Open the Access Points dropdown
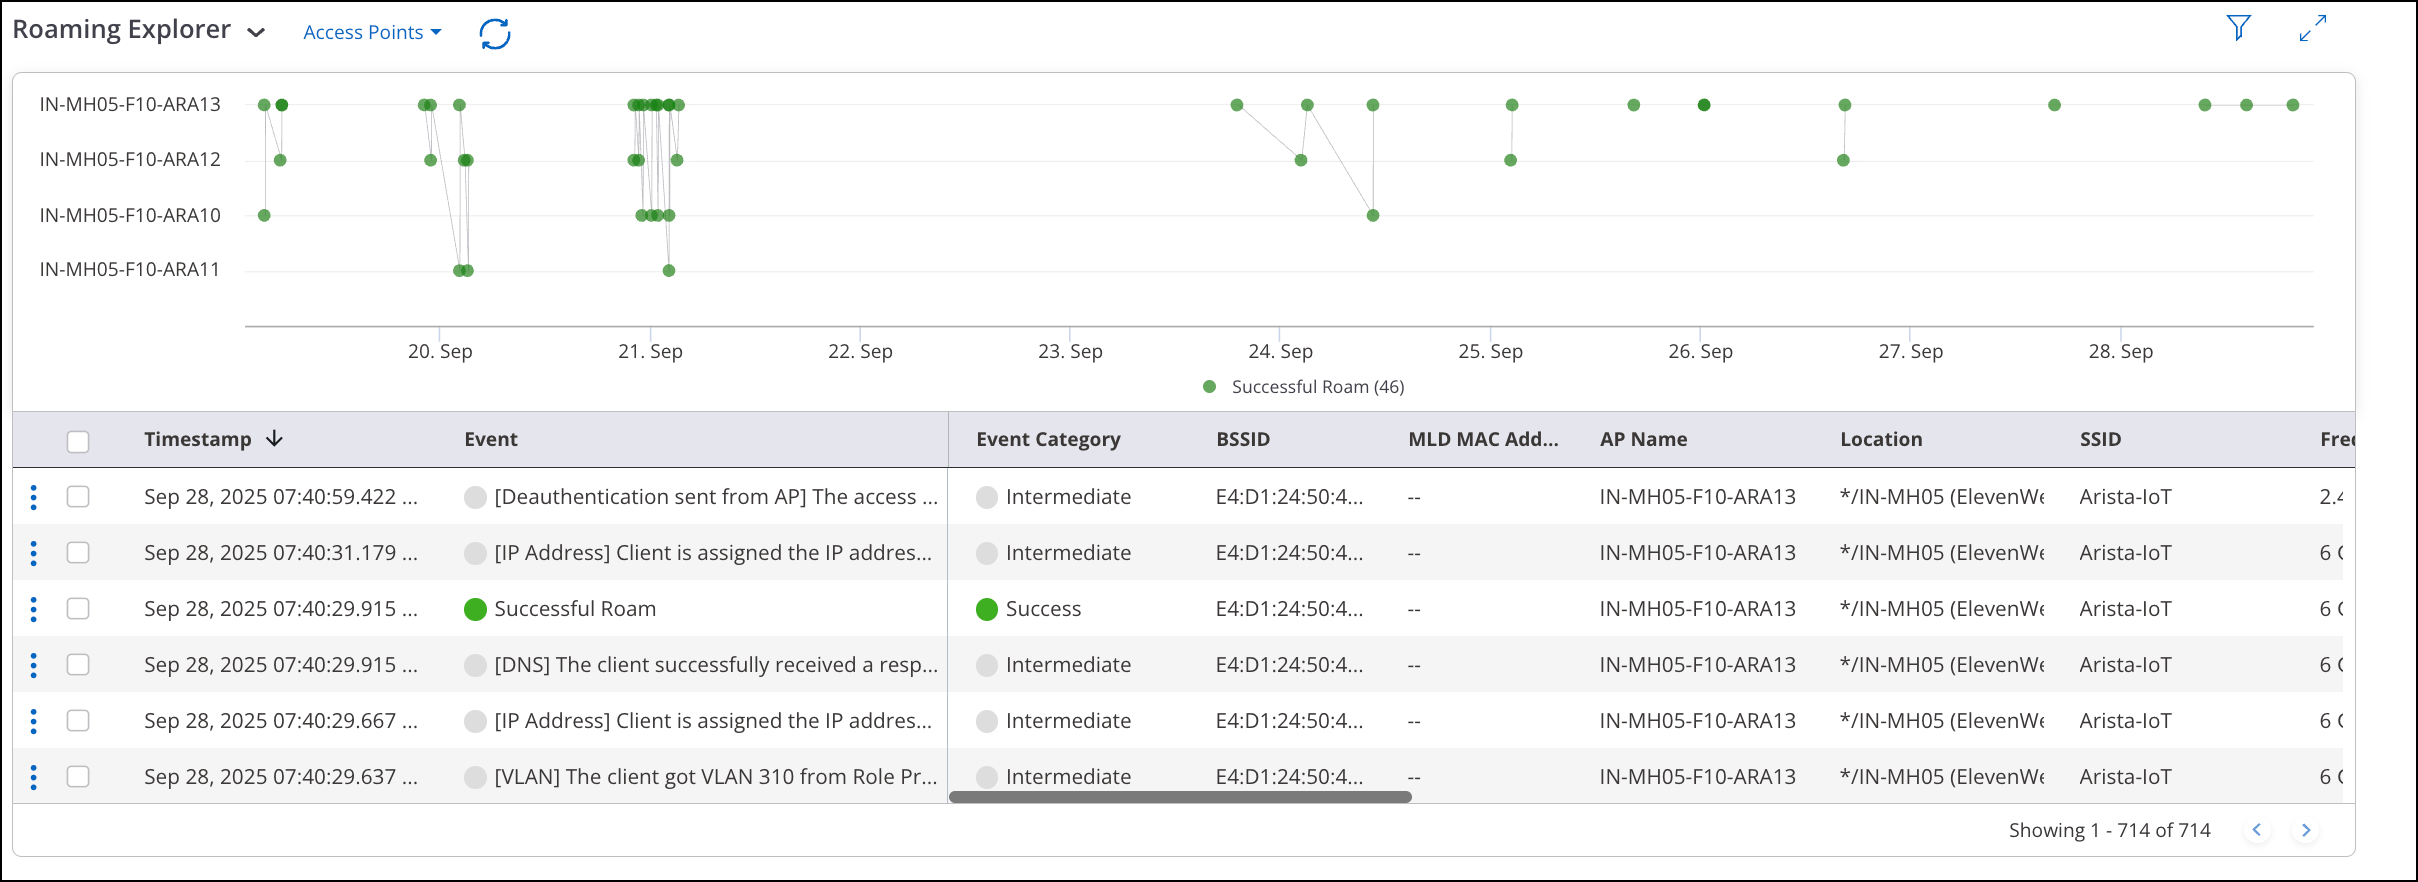 point(371,32)
